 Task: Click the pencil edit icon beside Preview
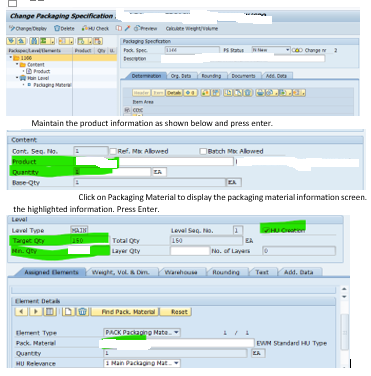pyautogui.click(x=127, y=28)
